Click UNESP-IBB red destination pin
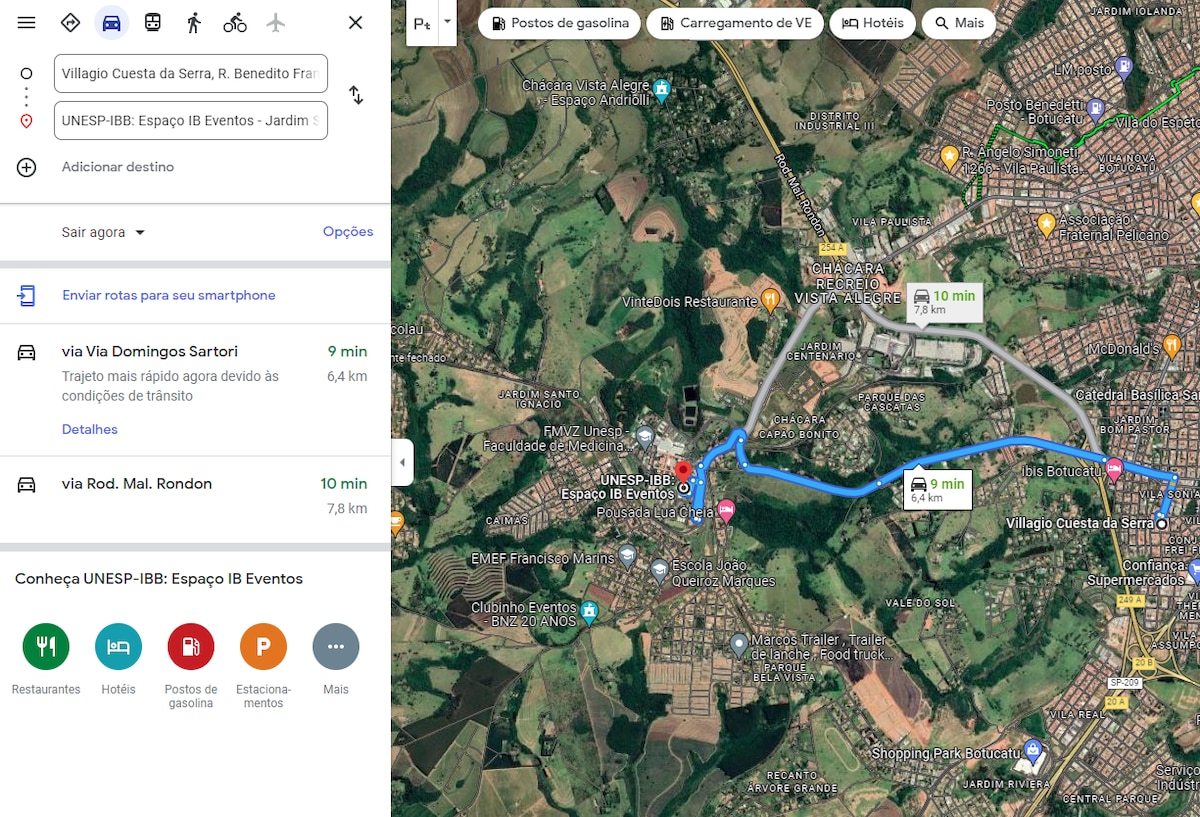The width and height of the screenshot is (1200, 817). (683, 472)
